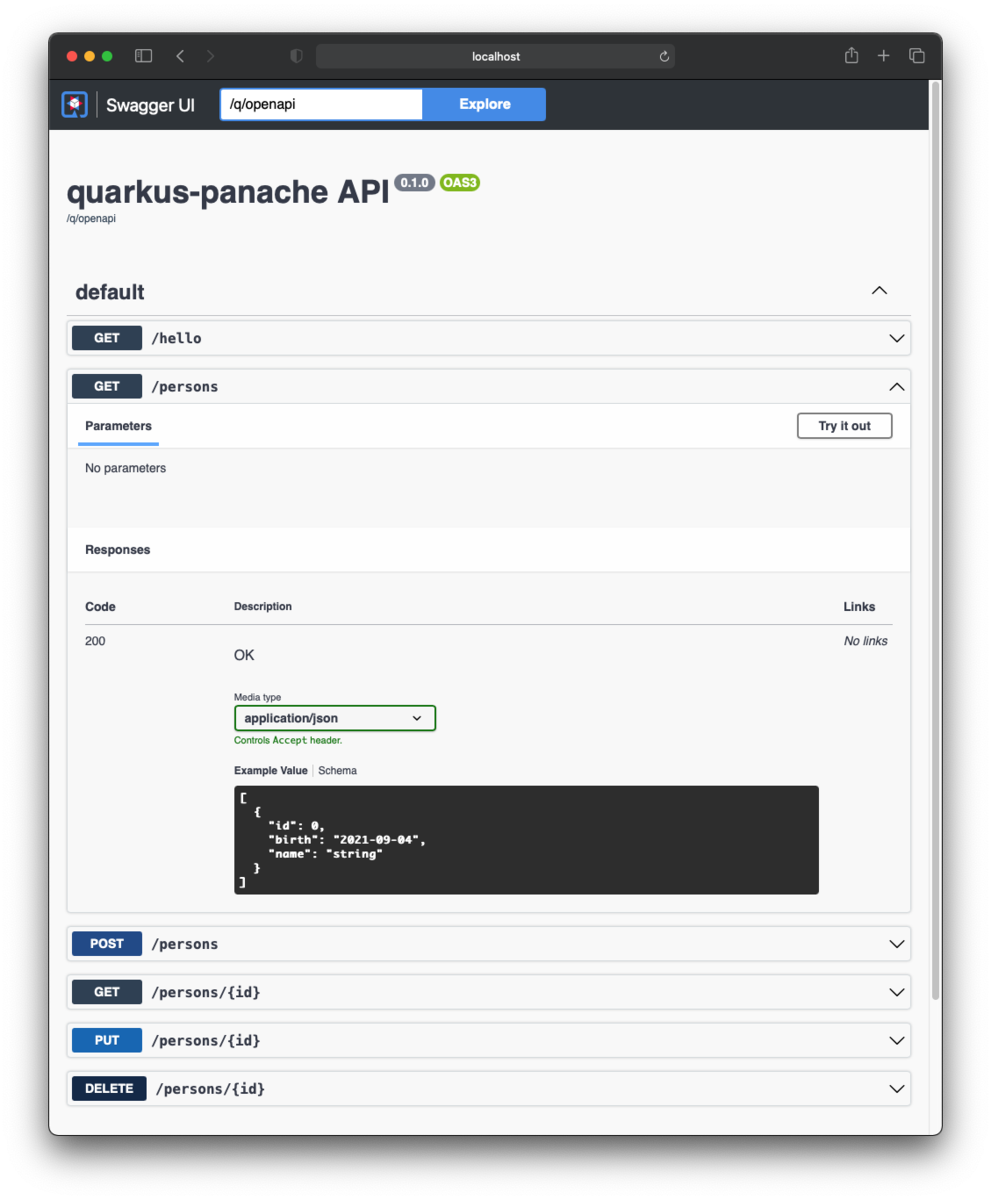Viewport: 991px width, 1200px height.
Task: Click the privacy shield icon
Action: [x=296, y=56]
